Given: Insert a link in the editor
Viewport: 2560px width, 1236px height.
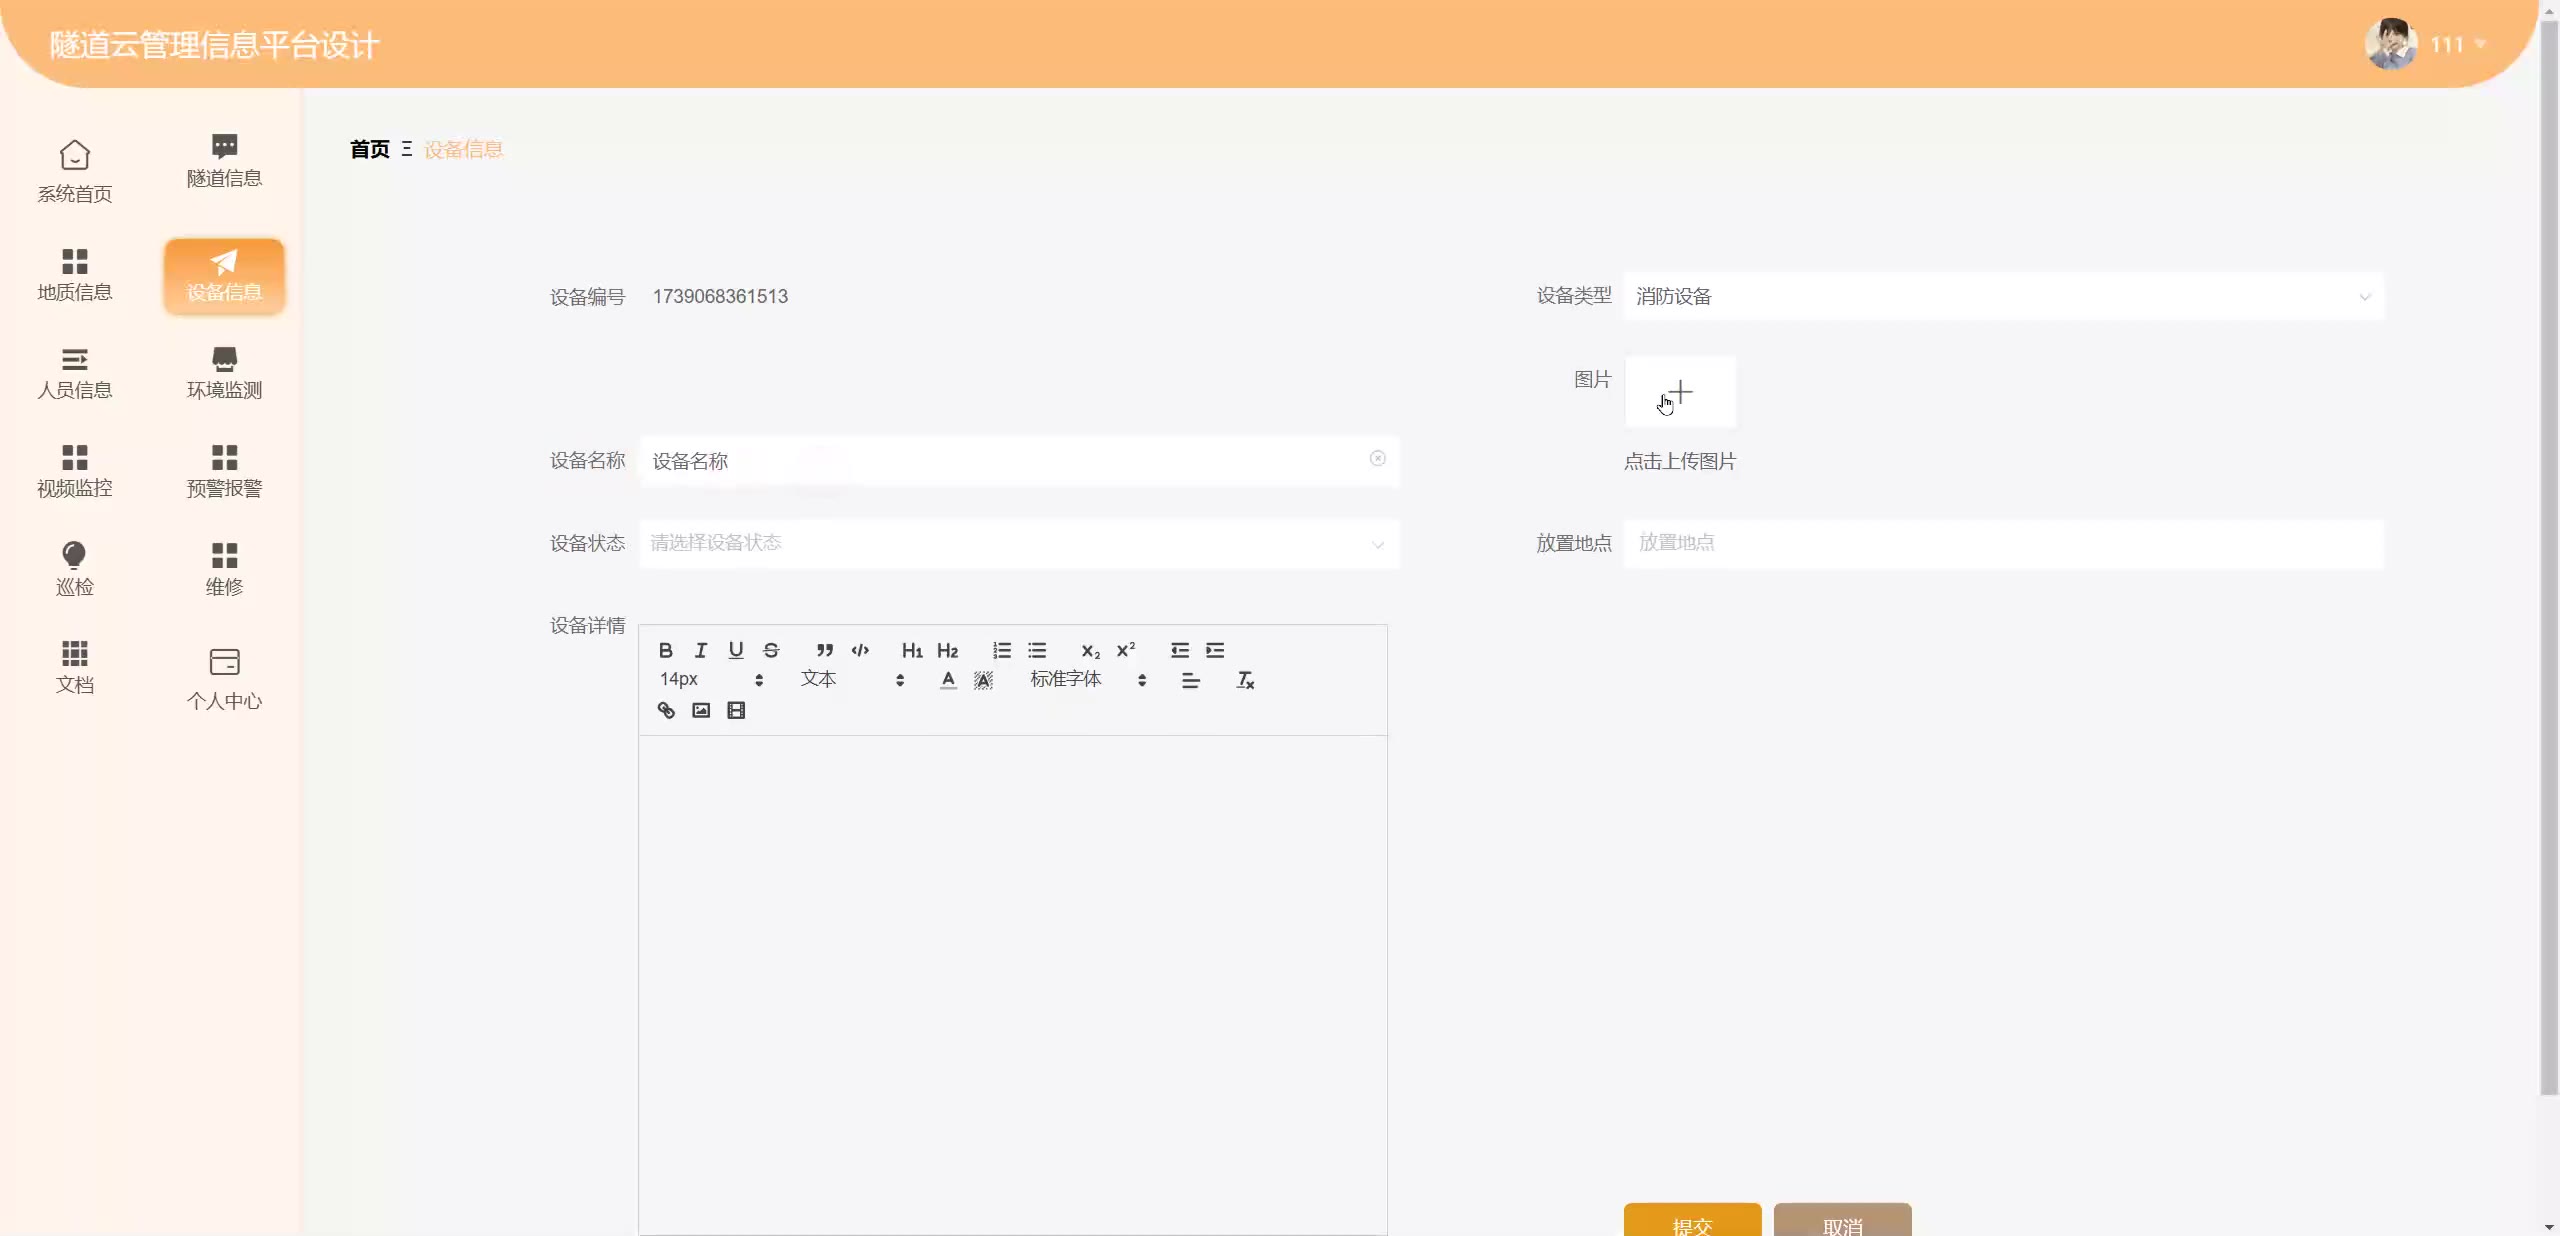Looking at the screenshot, I should [x=666, y=710].
